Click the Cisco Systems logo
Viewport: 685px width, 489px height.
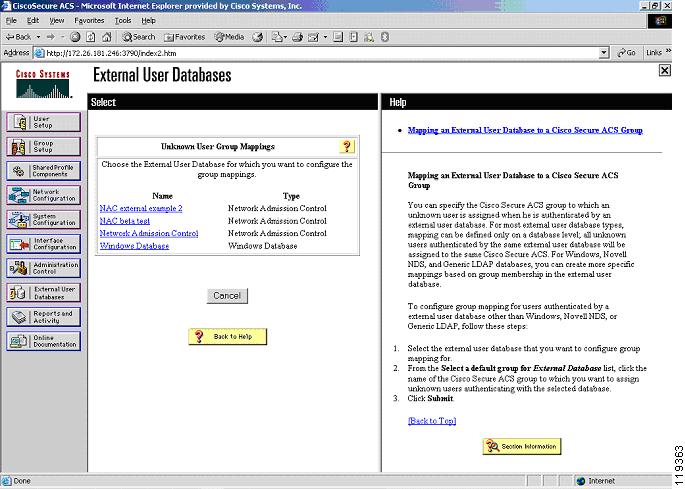tap(43, 83)
